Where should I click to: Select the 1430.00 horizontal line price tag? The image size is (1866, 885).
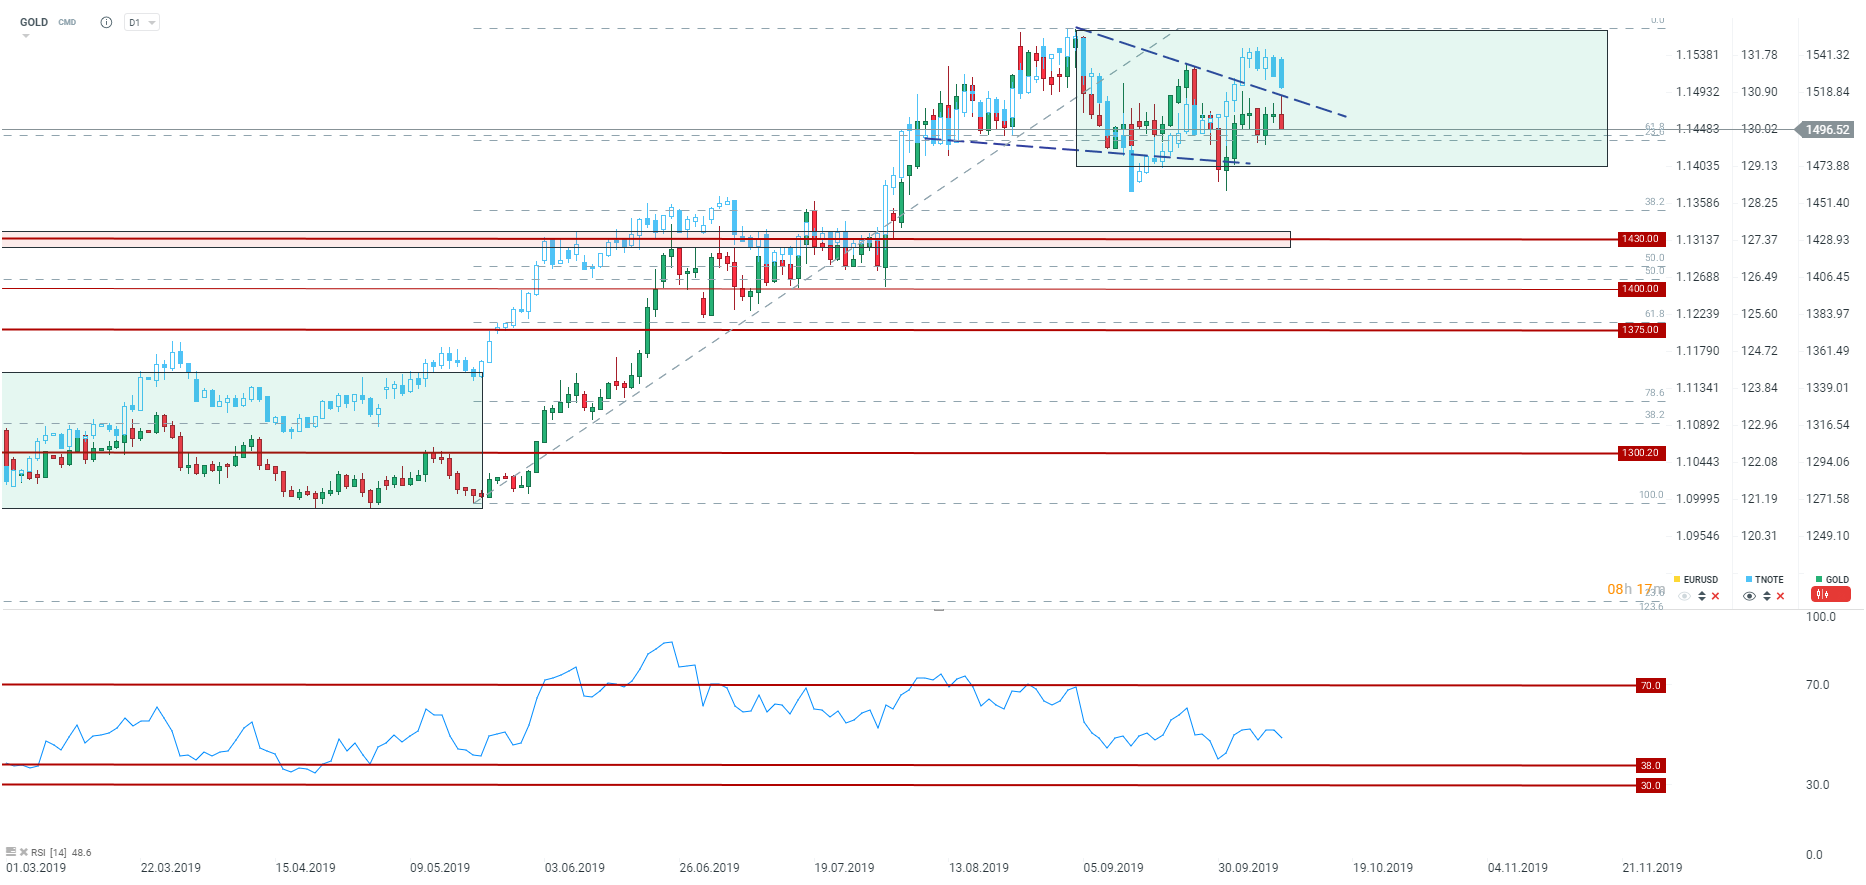(1641, 239)
